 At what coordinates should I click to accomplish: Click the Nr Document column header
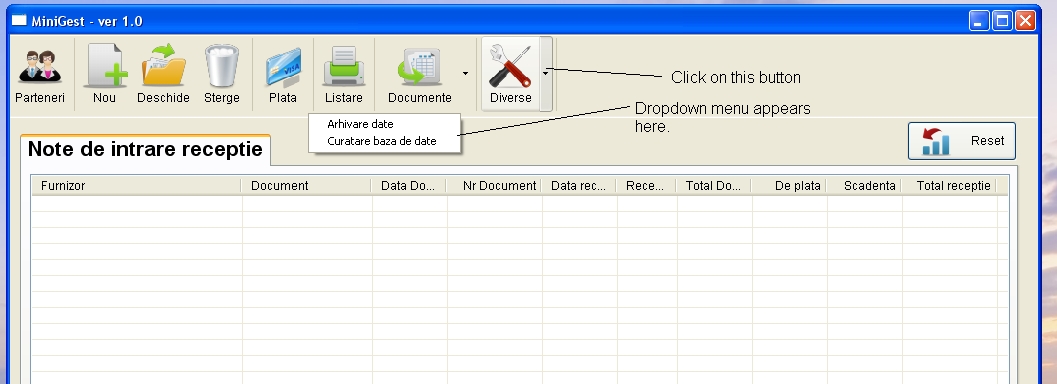[x=494, y=186]
